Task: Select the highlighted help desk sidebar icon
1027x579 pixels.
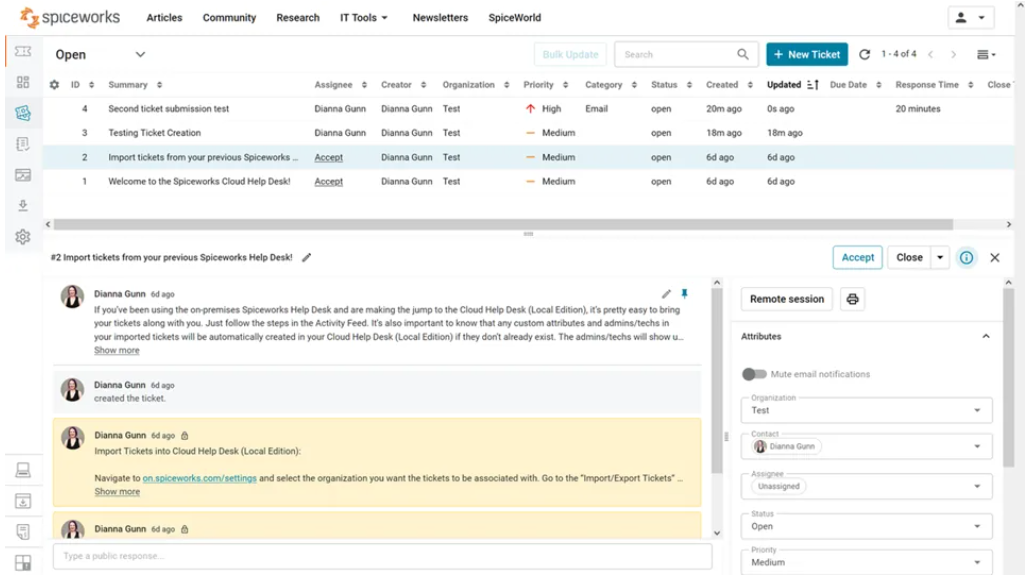Action: point(23,113)
